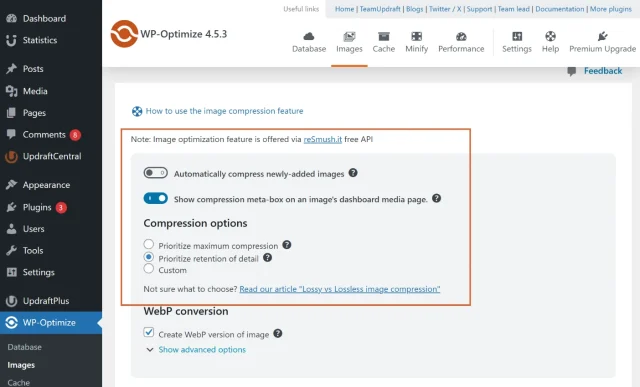Click the WP-Optimize orange logo
This screenshot has height=387, width=640.
(124, 34)
